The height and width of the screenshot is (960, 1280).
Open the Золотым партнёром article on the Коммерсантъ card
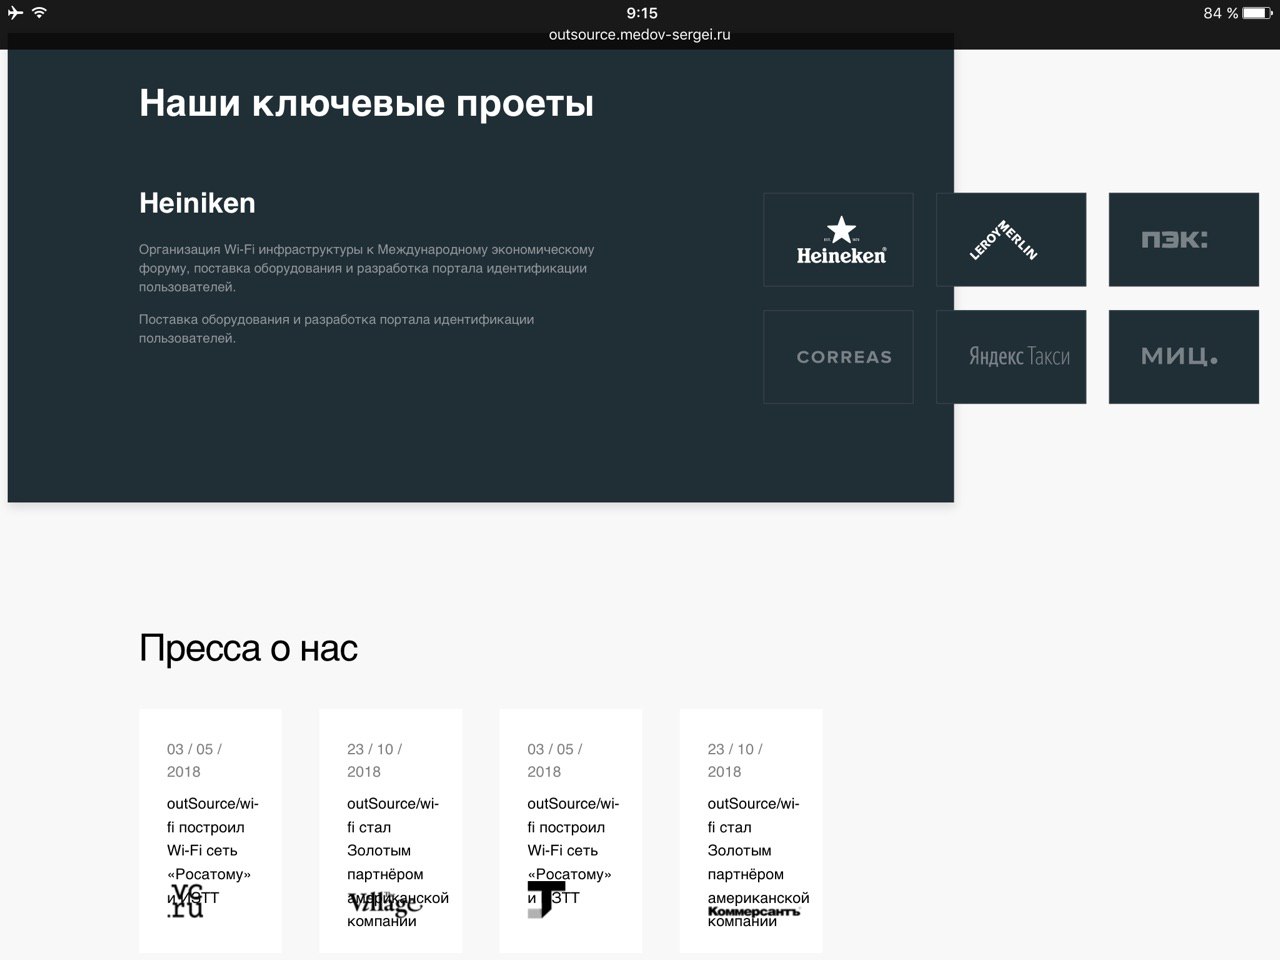pos(758,862)
